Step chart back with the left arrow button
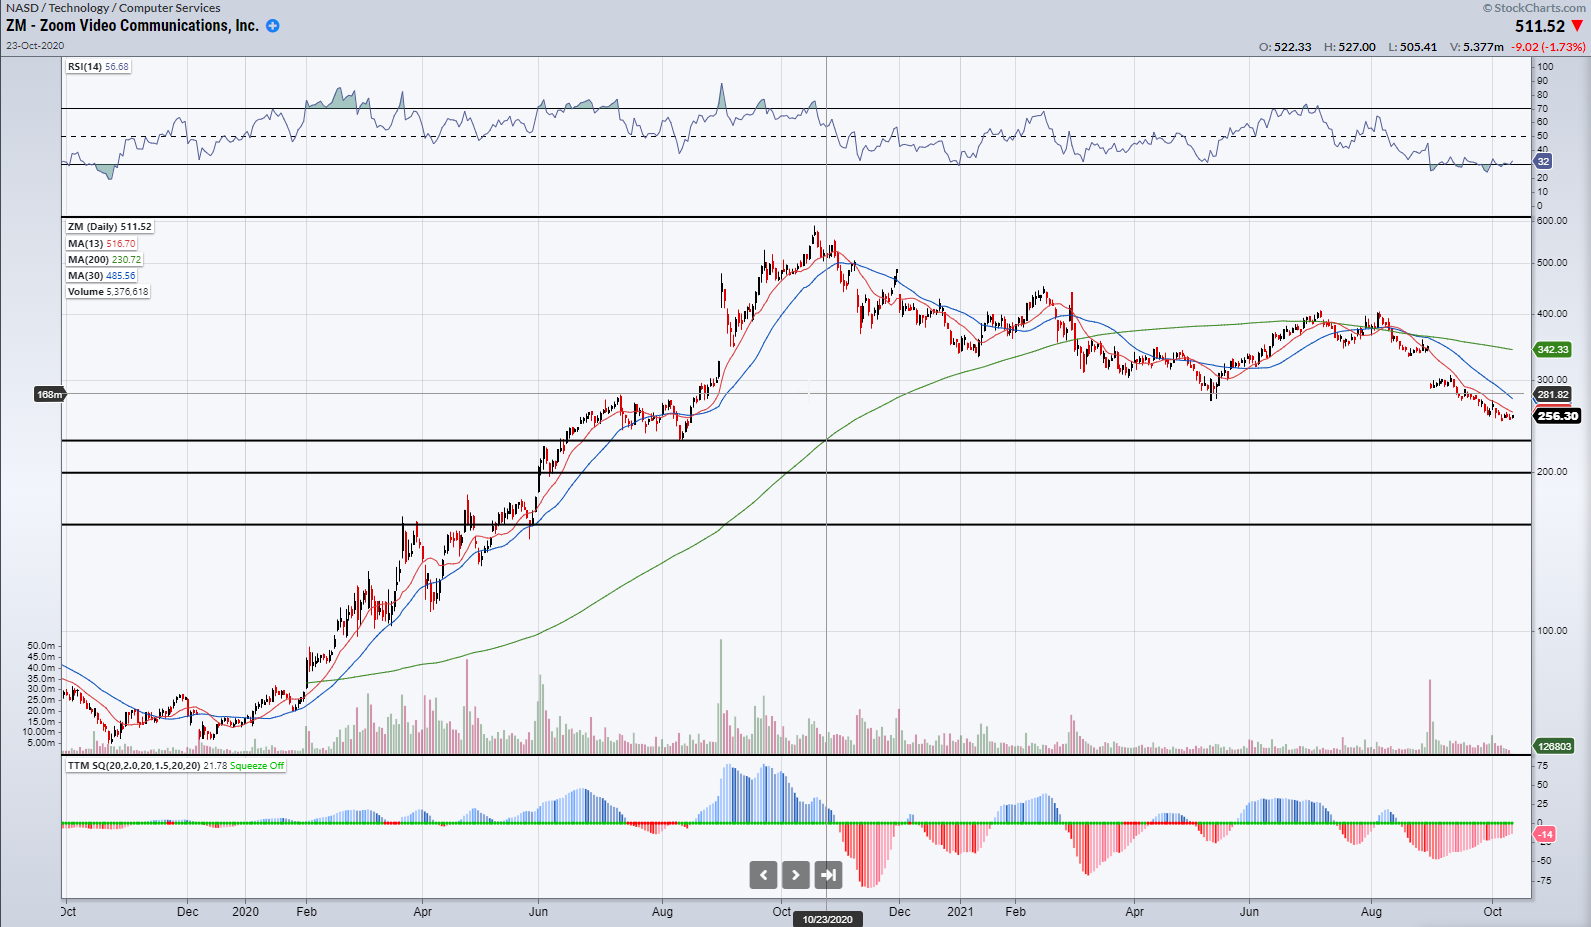Viewport: 1591px width, 927px height. coord(763,875)
